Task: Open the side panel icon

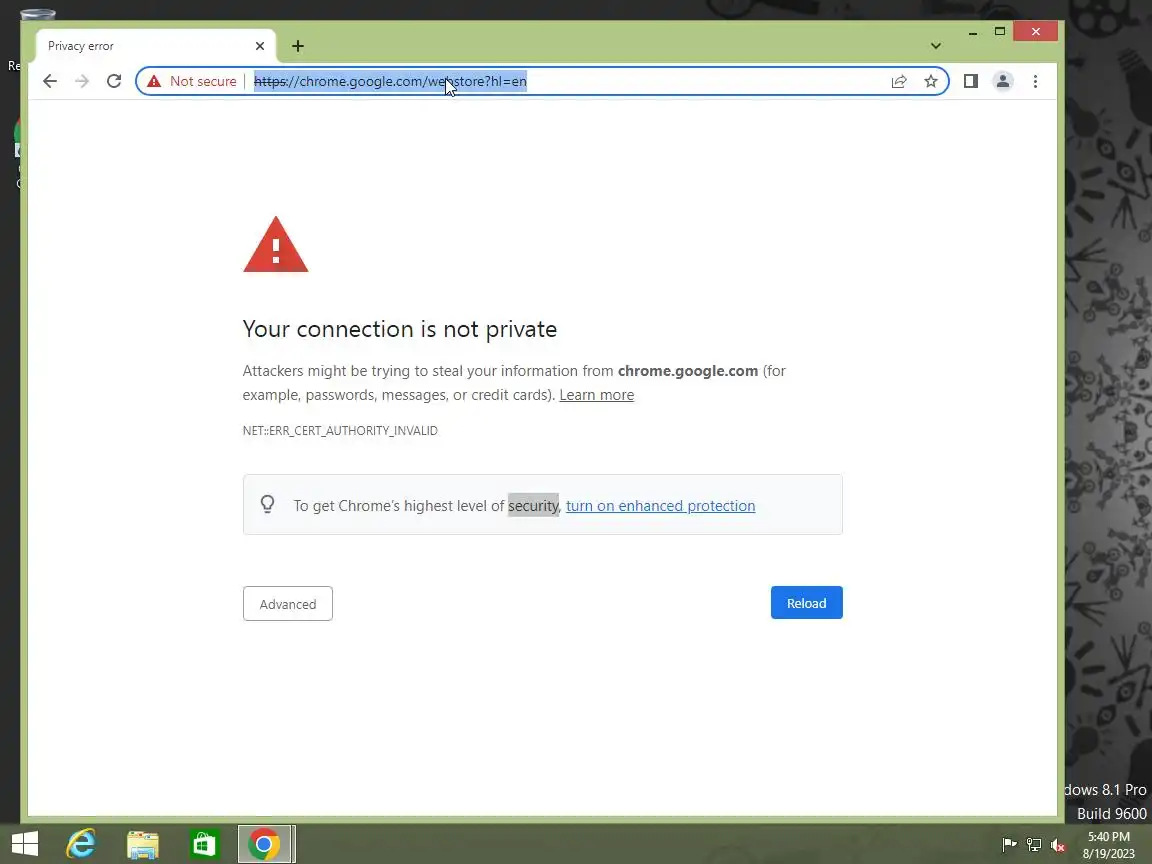Action: point(971,81)
